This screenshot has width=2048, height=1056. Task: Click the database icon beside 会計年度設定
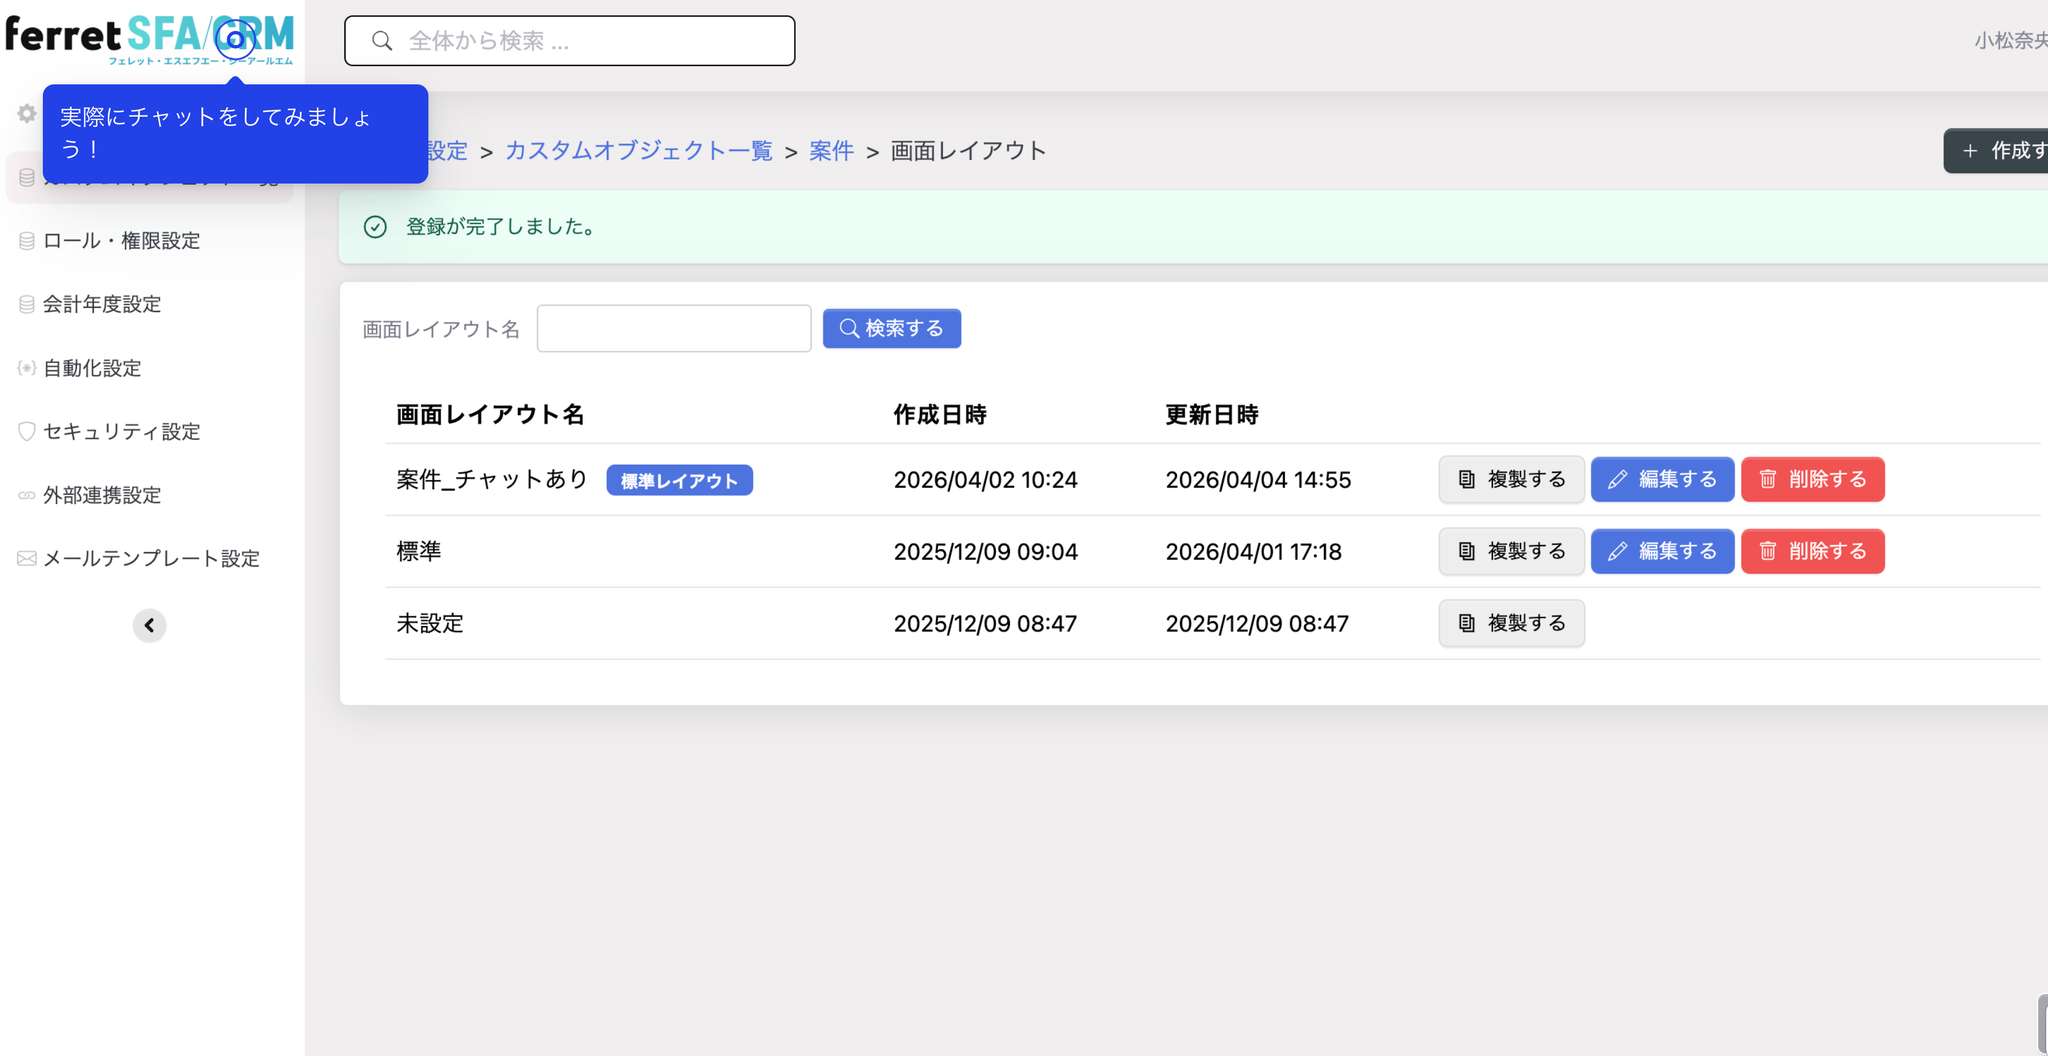coord(27,304)
